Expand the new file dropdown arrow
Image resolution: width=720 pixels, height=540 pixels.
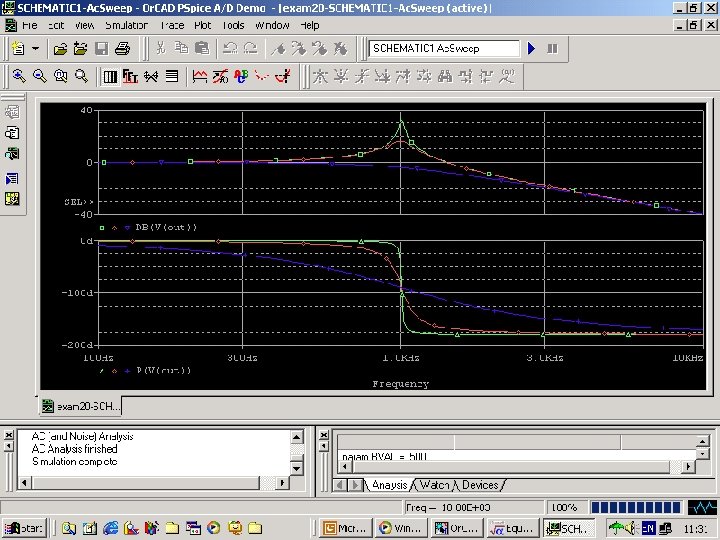36,48
